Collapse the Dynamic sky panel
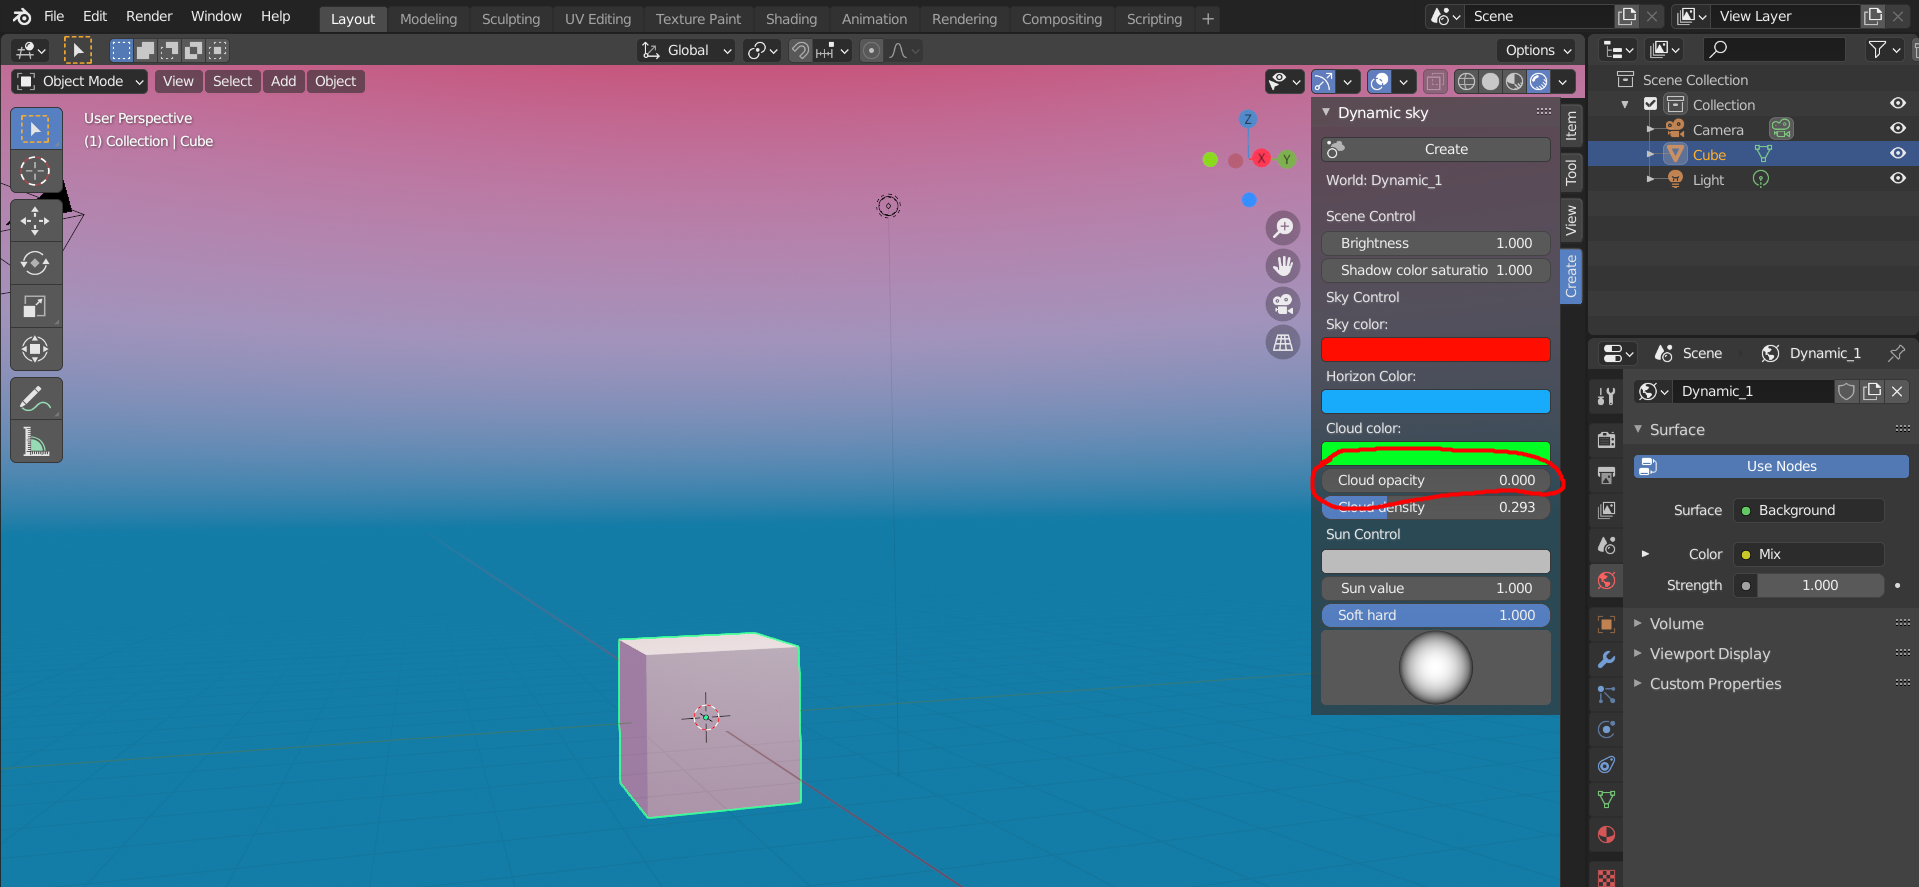This screenshot has height=887, width=1919. tap(1327, 113)
